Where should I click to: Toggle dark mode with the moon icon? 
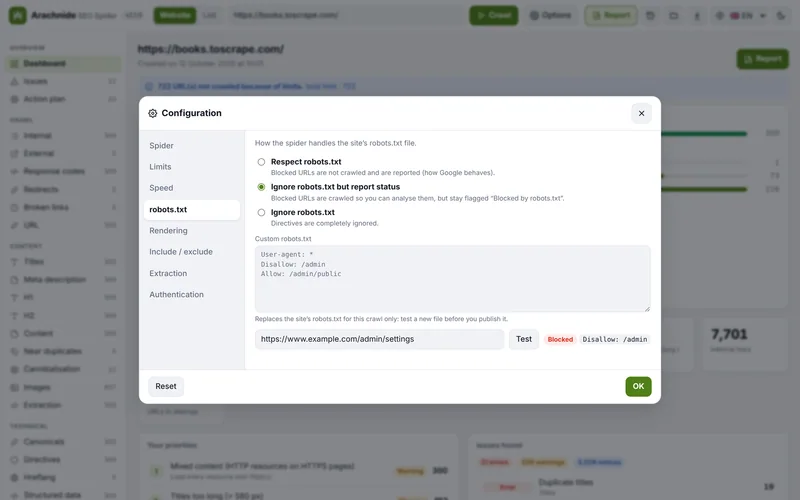[x=781, y=15]
